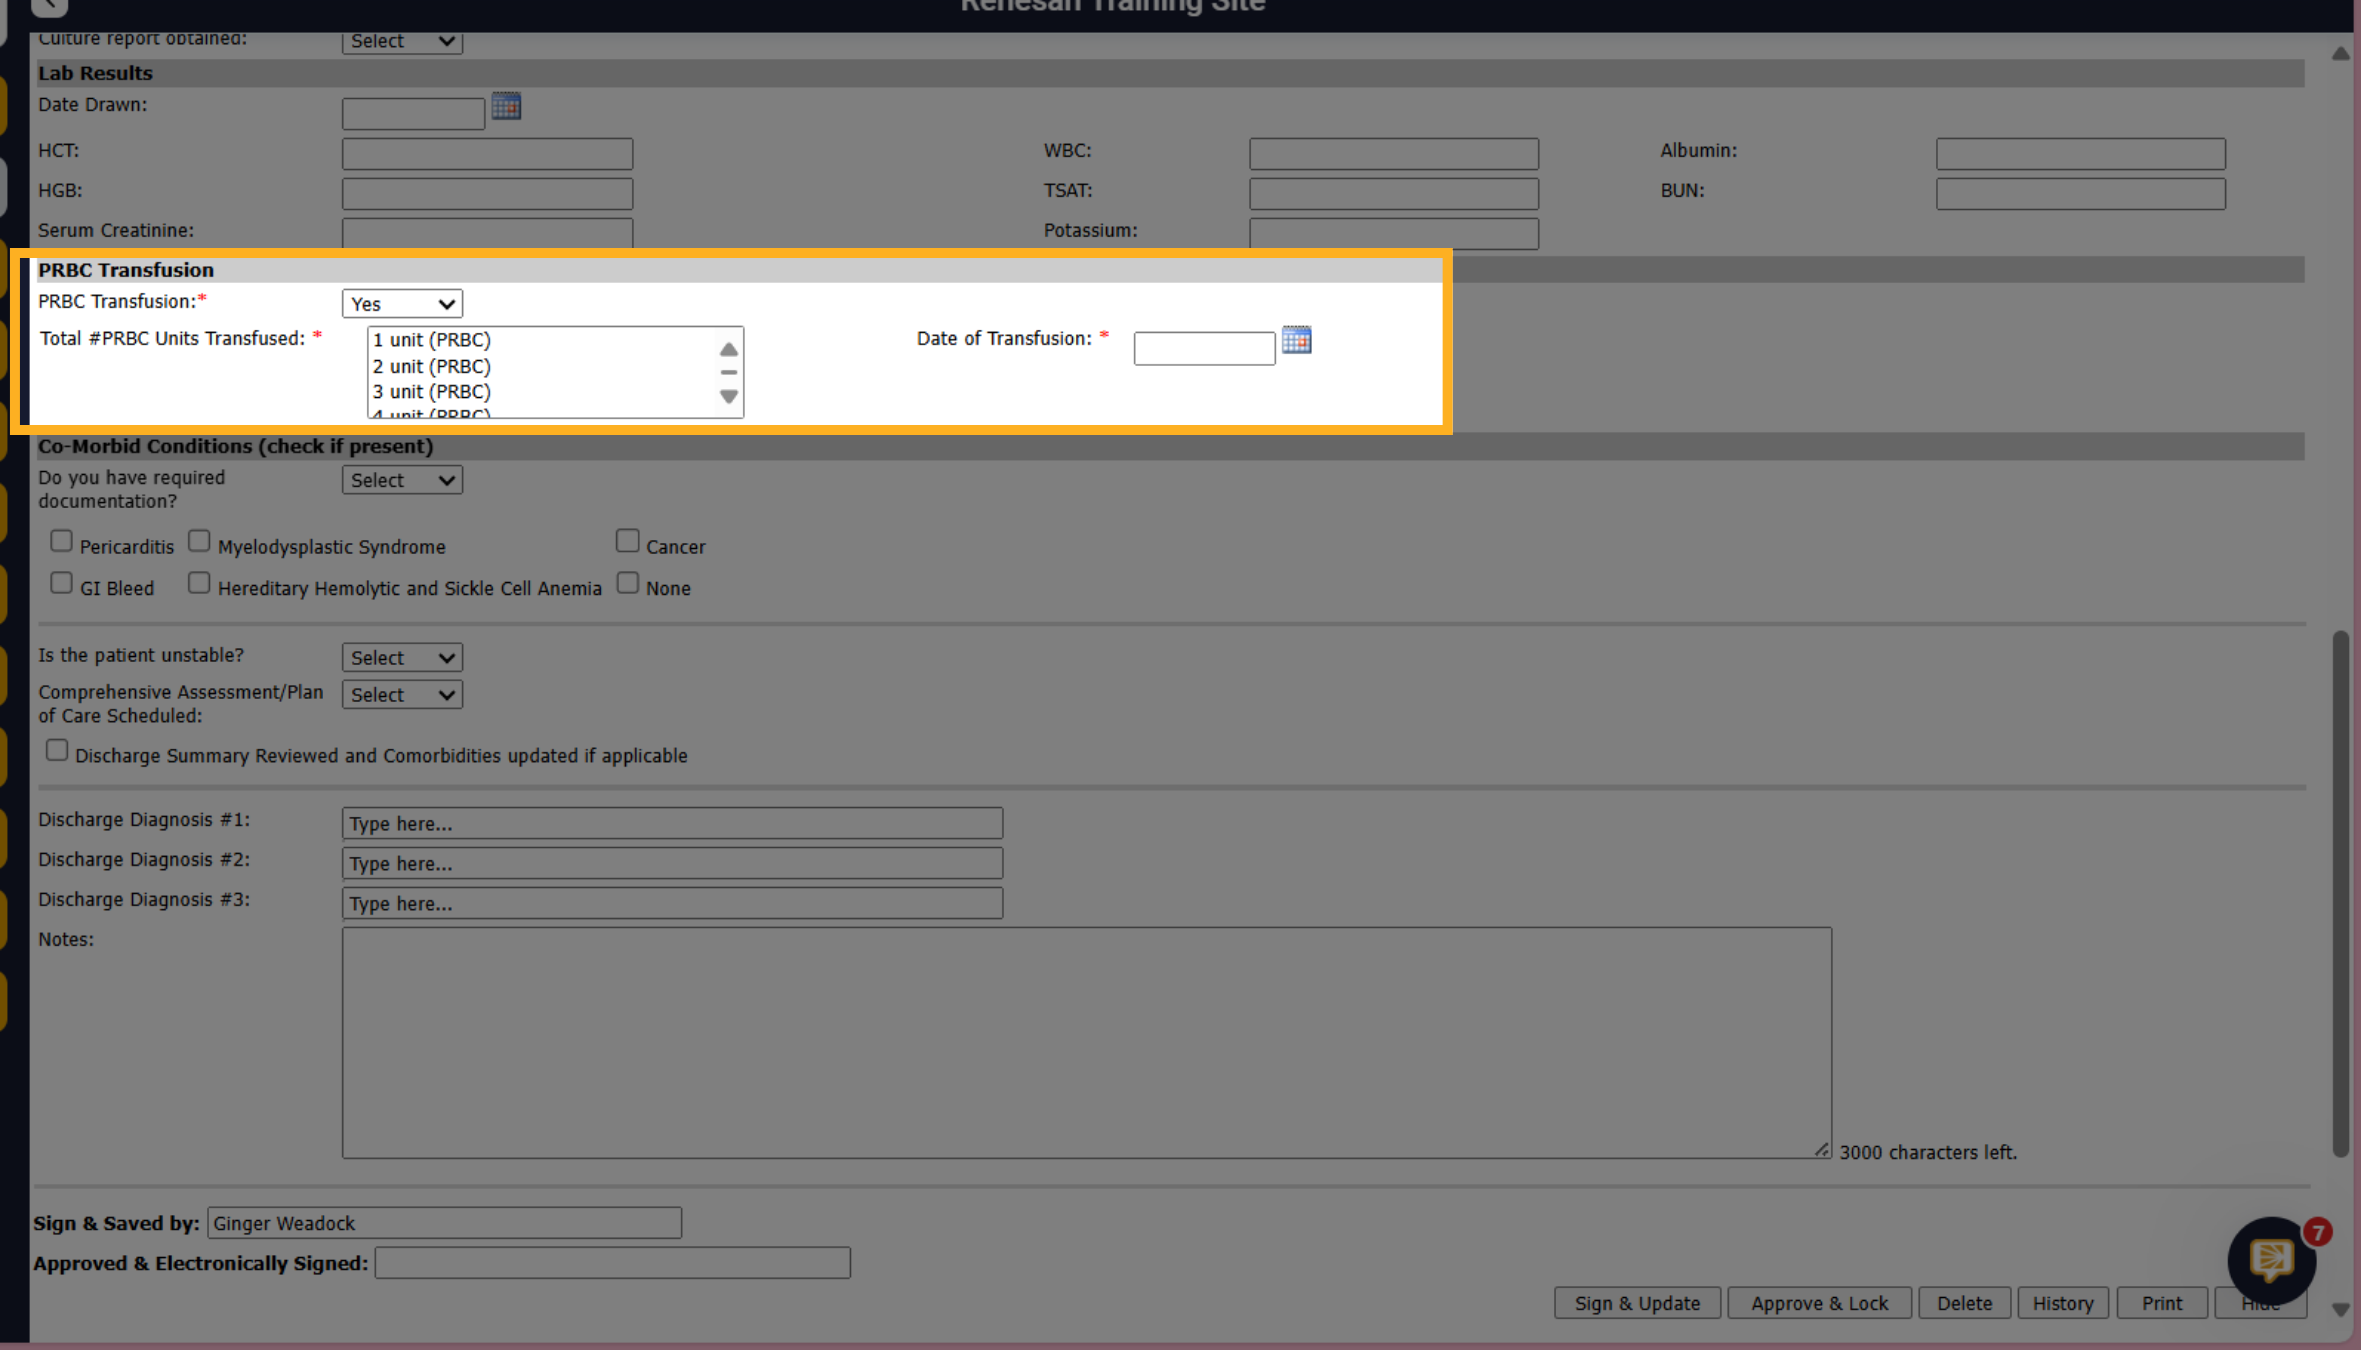Click Discharge Diagnosis #1 text field
Image resolution: width=2361 pixels, height=1350 pixels.
[672, 823]
